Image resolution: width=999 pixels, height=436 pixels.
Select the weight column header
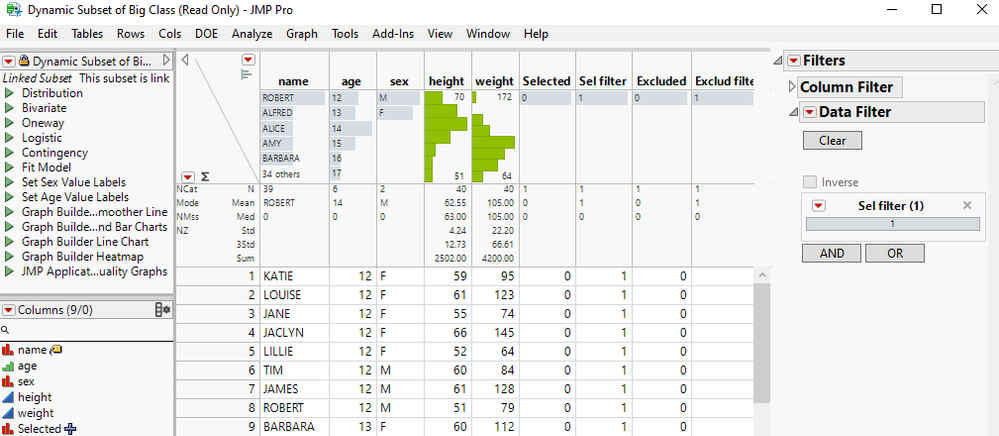point(494,81)
